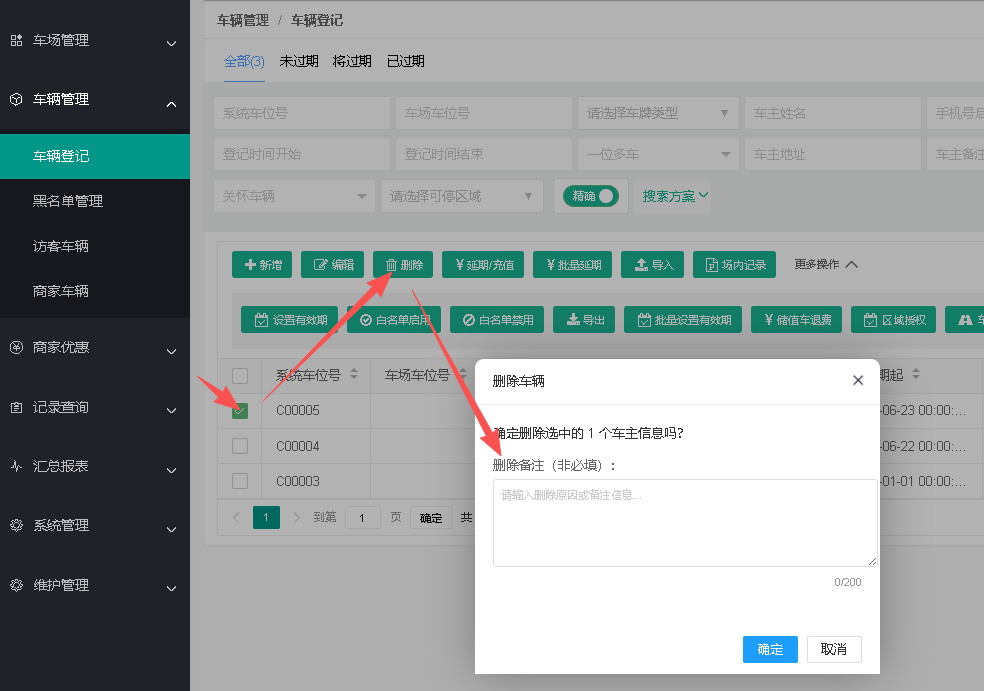
Task: Open 黑名单管理 in the sidebar
Action: pos(68,201)
